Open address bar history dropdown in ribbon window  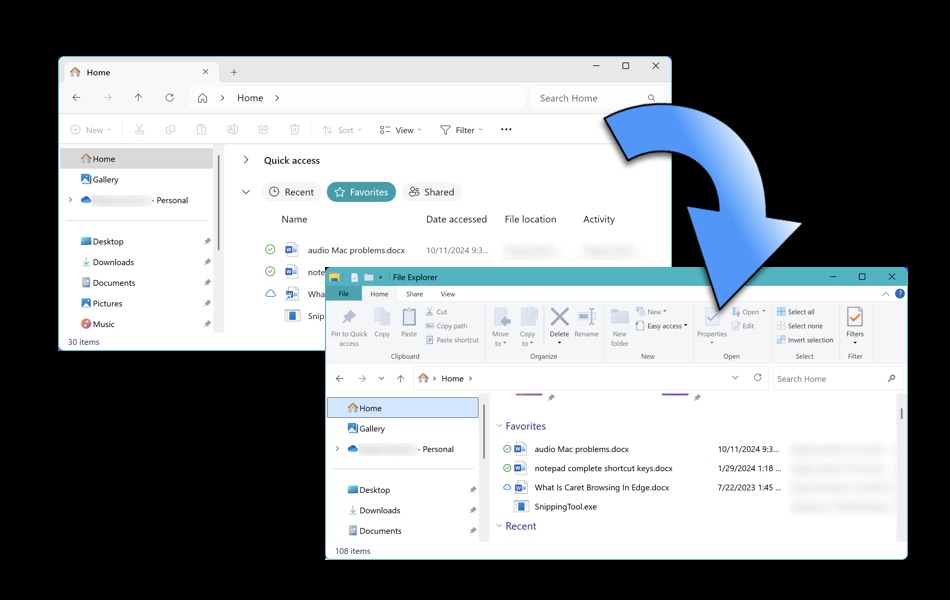click(735, 378)
